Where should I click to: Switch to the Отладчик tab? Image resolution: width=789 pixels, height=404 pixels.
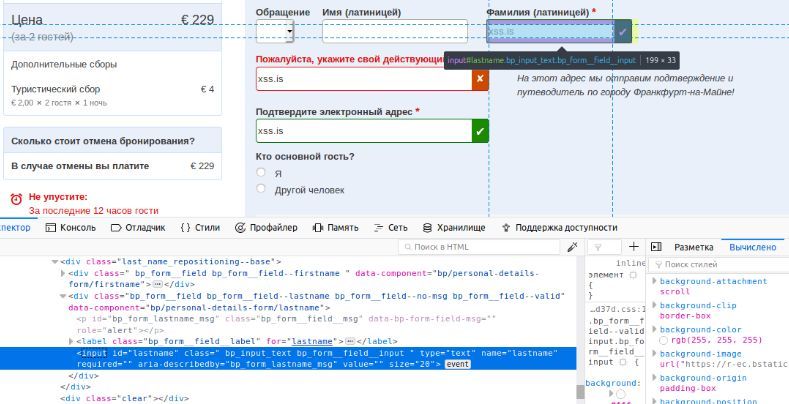pyautogui.click(x=138, y=228)
